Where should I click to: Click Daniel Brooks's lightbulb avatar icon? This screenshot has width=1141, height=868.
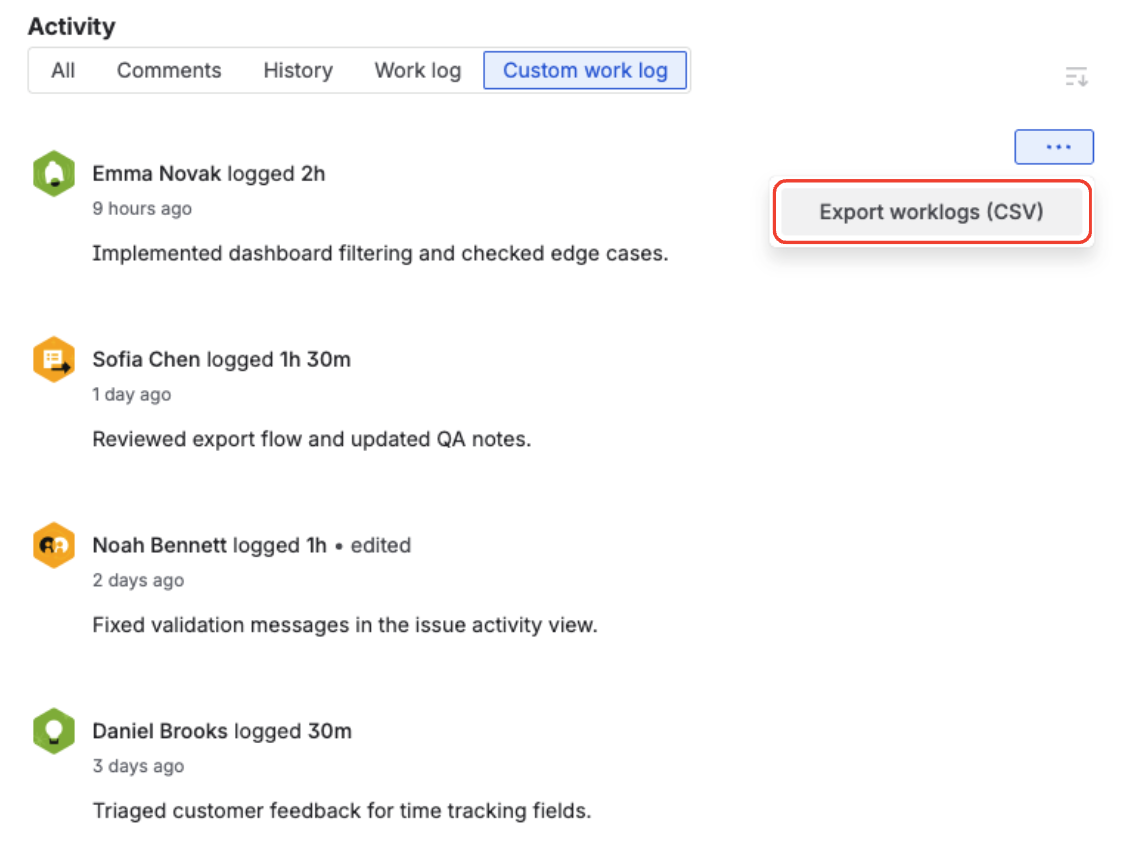(x=53, y=730)
